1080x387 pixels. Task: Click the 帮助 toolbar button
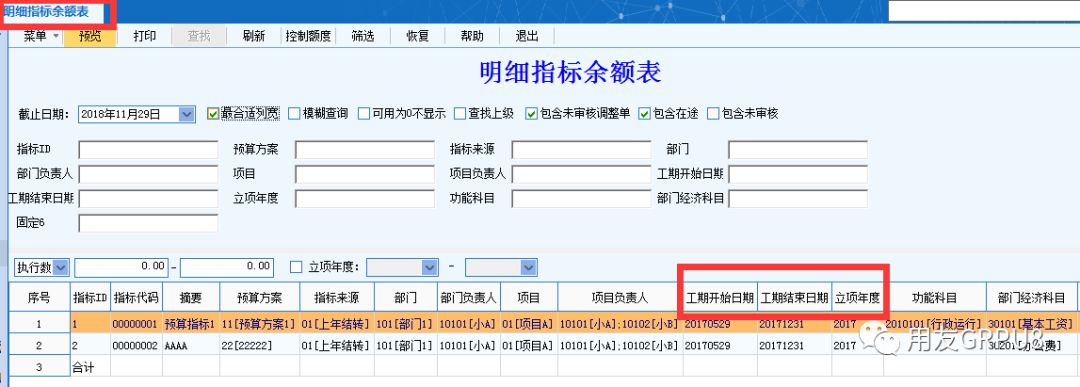472,36
